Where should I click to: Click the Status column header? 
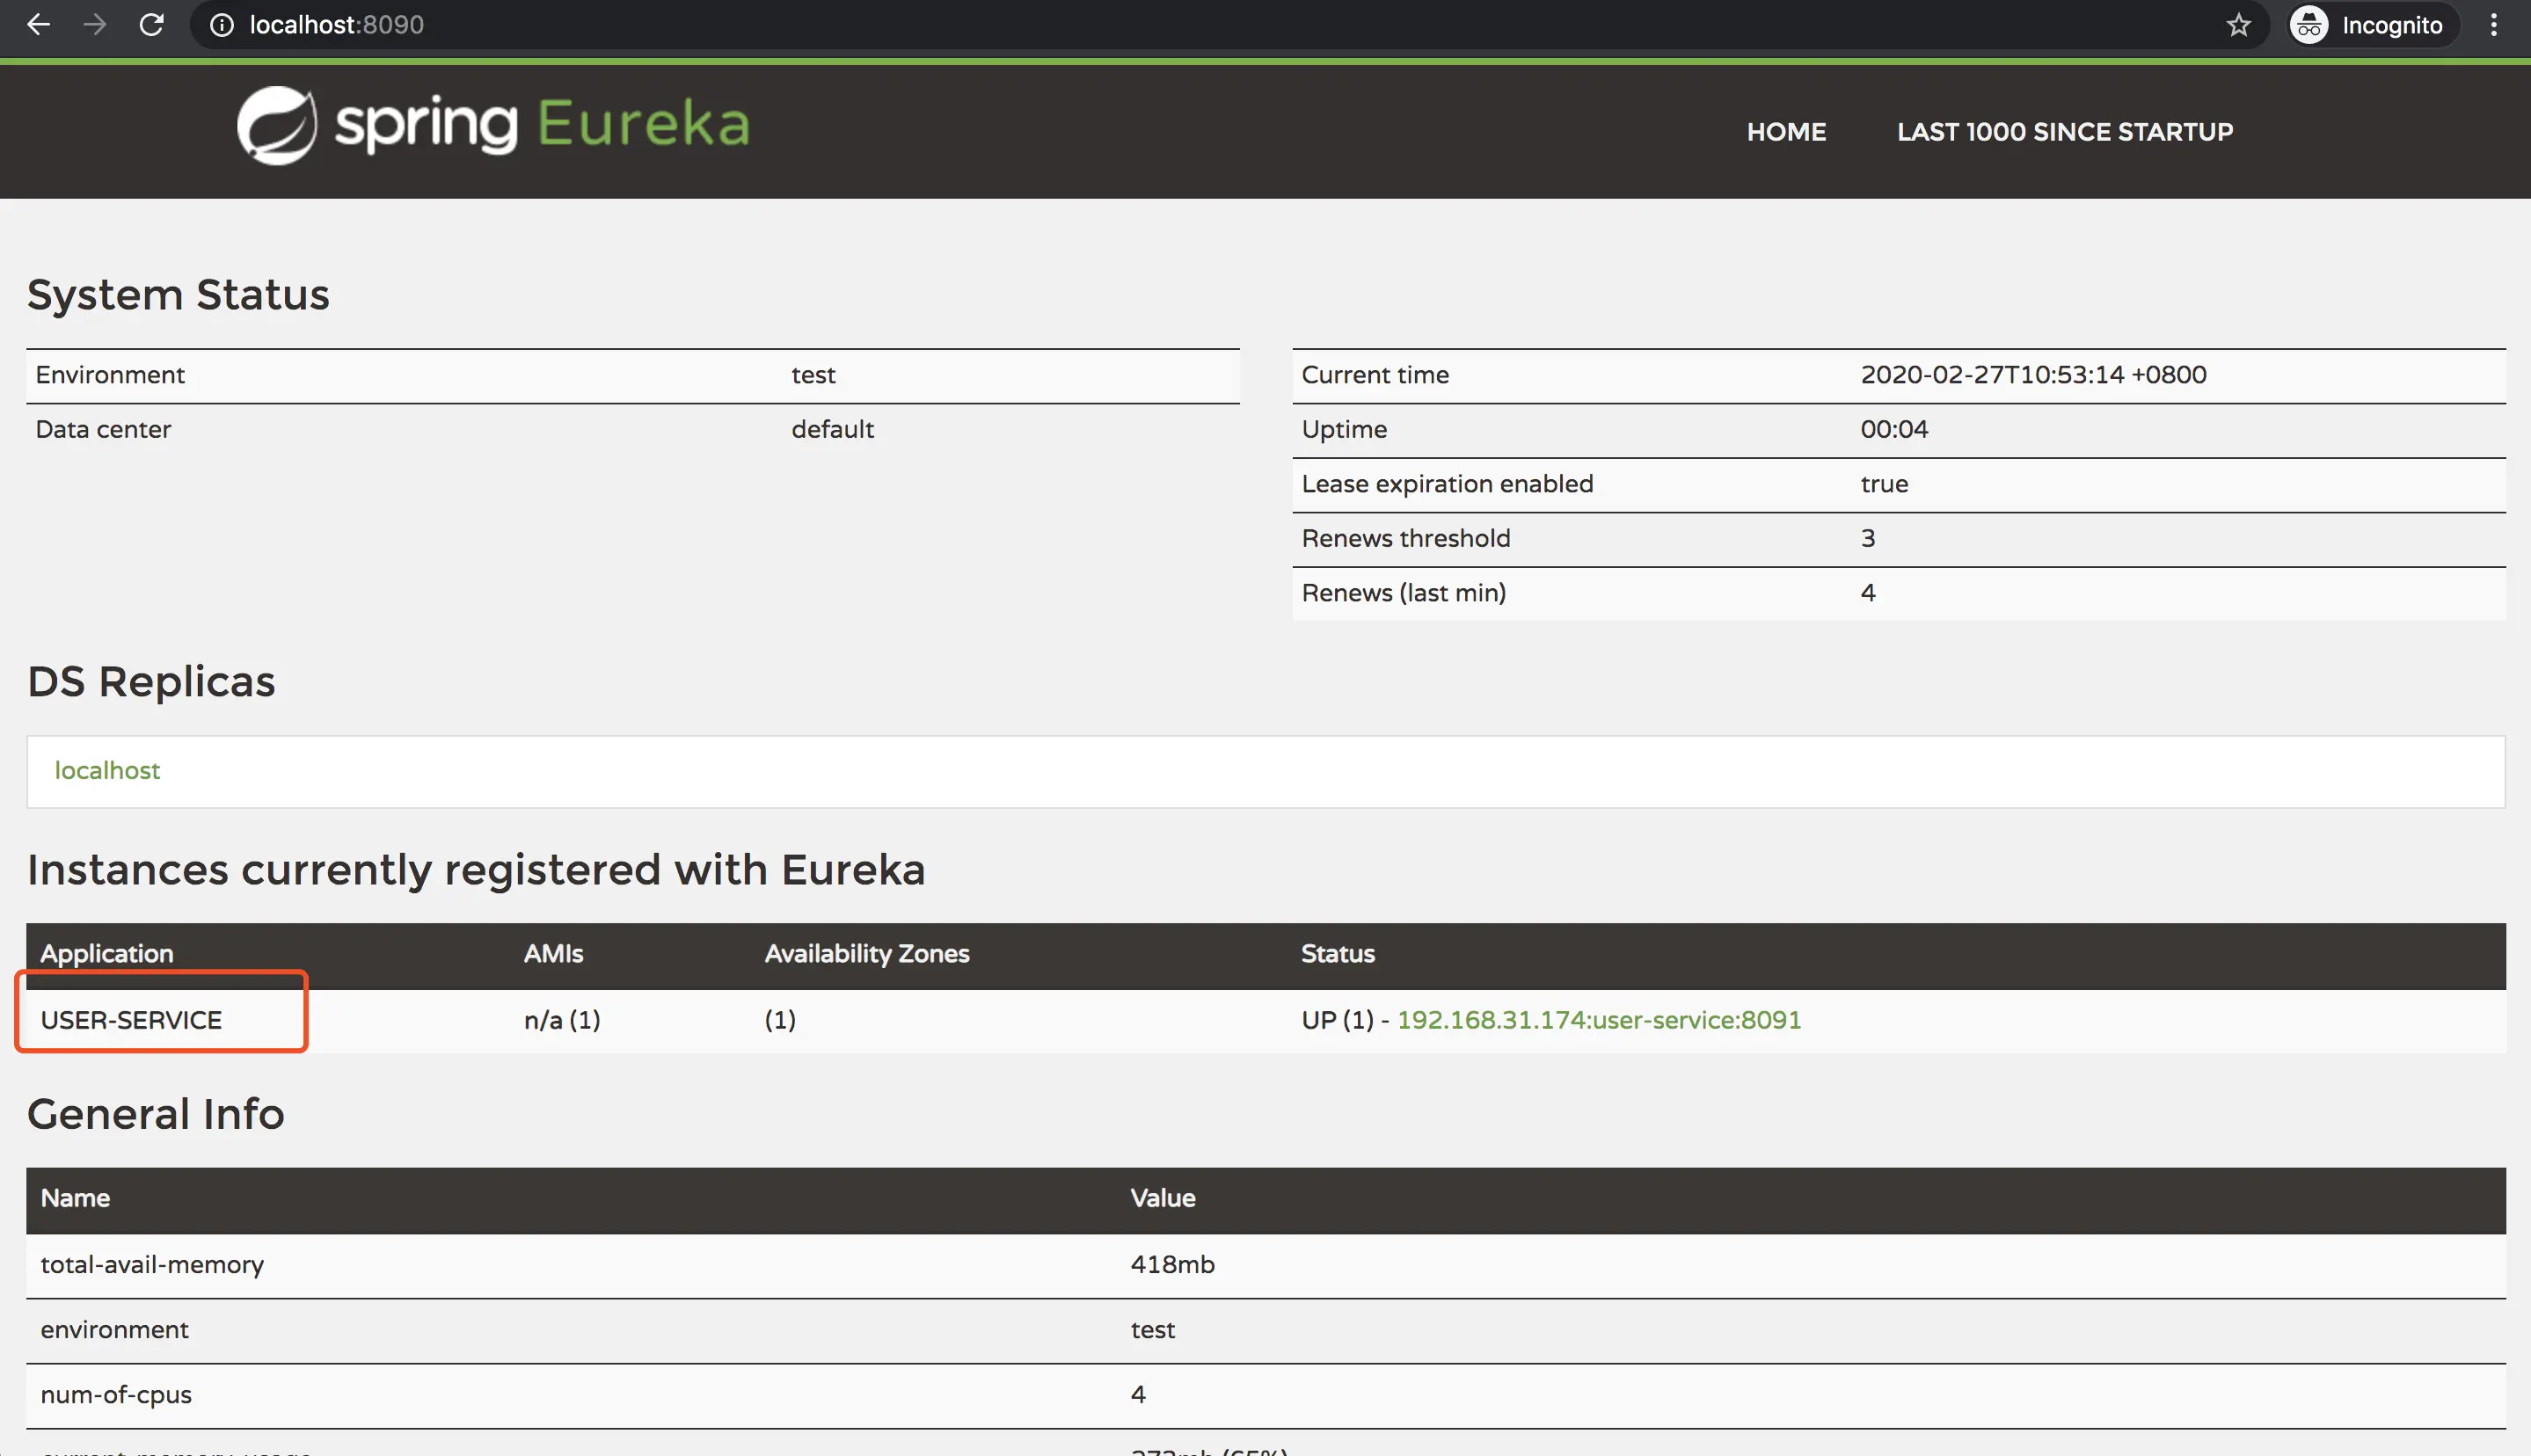pos(1338,953)
